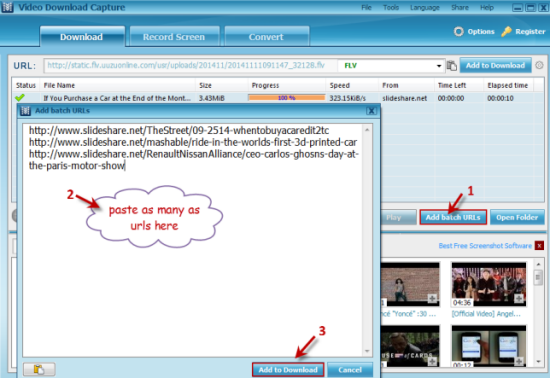Sort by Size column header
Viewport: 550px width, 378px height.
pyautogui.click(x=222, y=85)
